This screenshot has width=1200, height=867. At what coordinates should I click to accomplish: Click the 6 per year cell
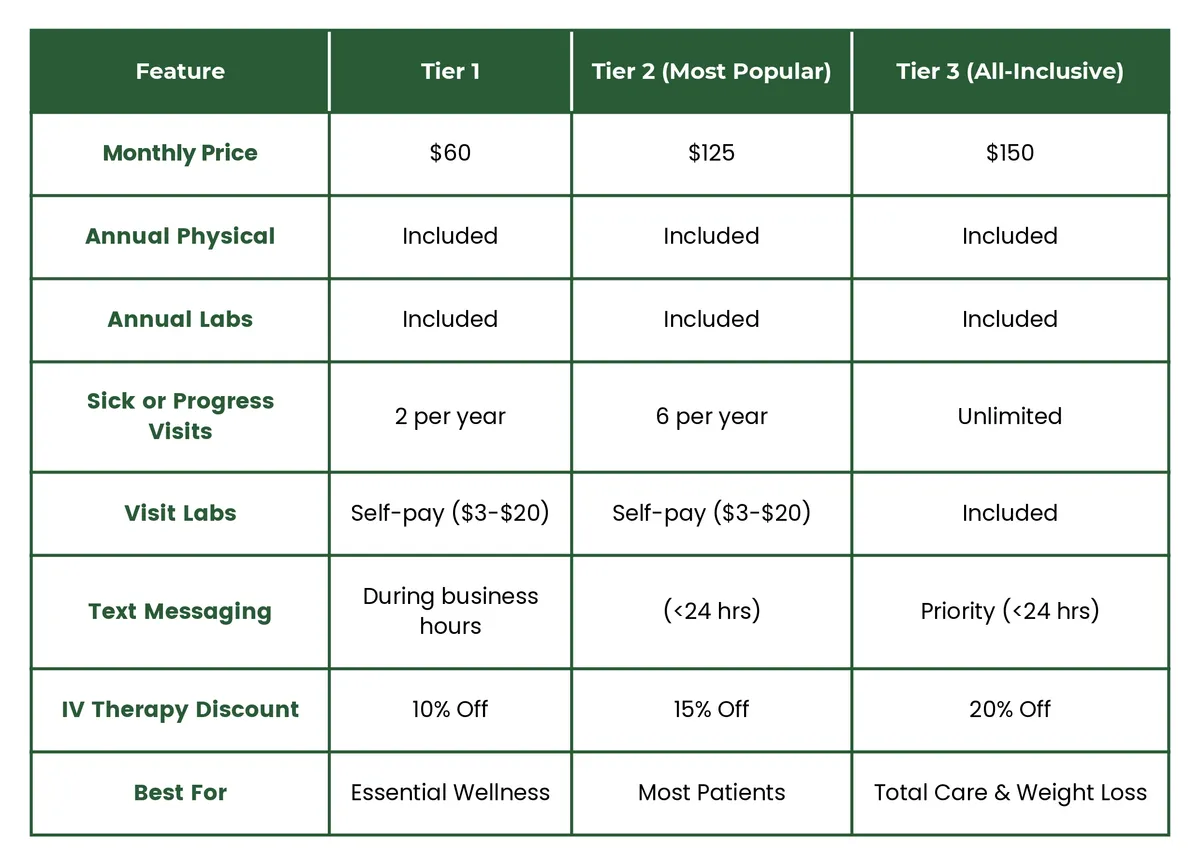coord(711,416)
